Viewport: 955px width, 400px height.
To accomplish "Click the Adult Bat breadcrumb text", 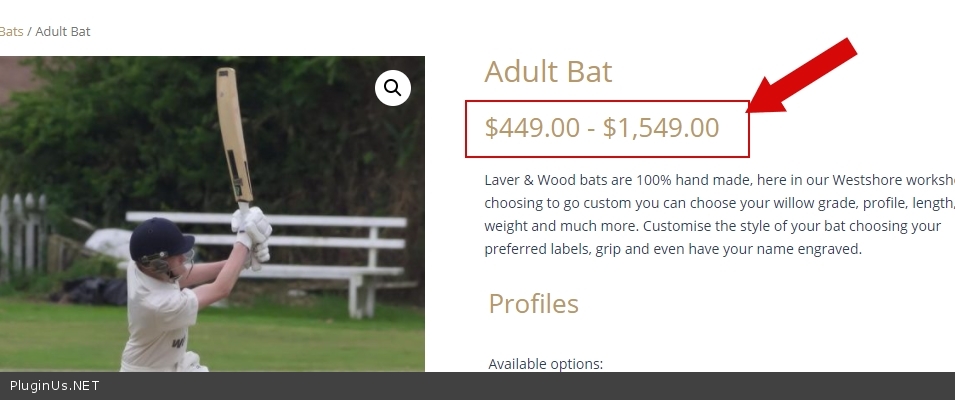I will click(x=62, y=31).
